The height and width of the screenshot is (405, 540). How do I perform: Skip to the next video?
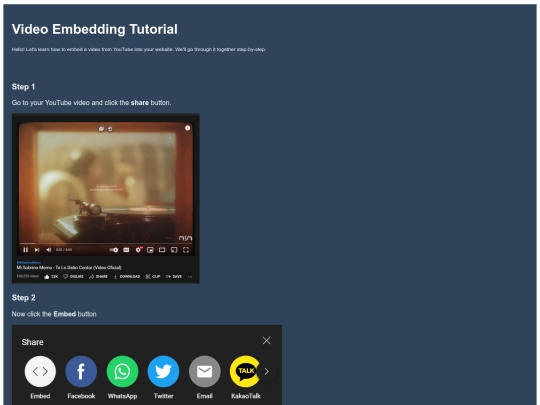point(37,250)
